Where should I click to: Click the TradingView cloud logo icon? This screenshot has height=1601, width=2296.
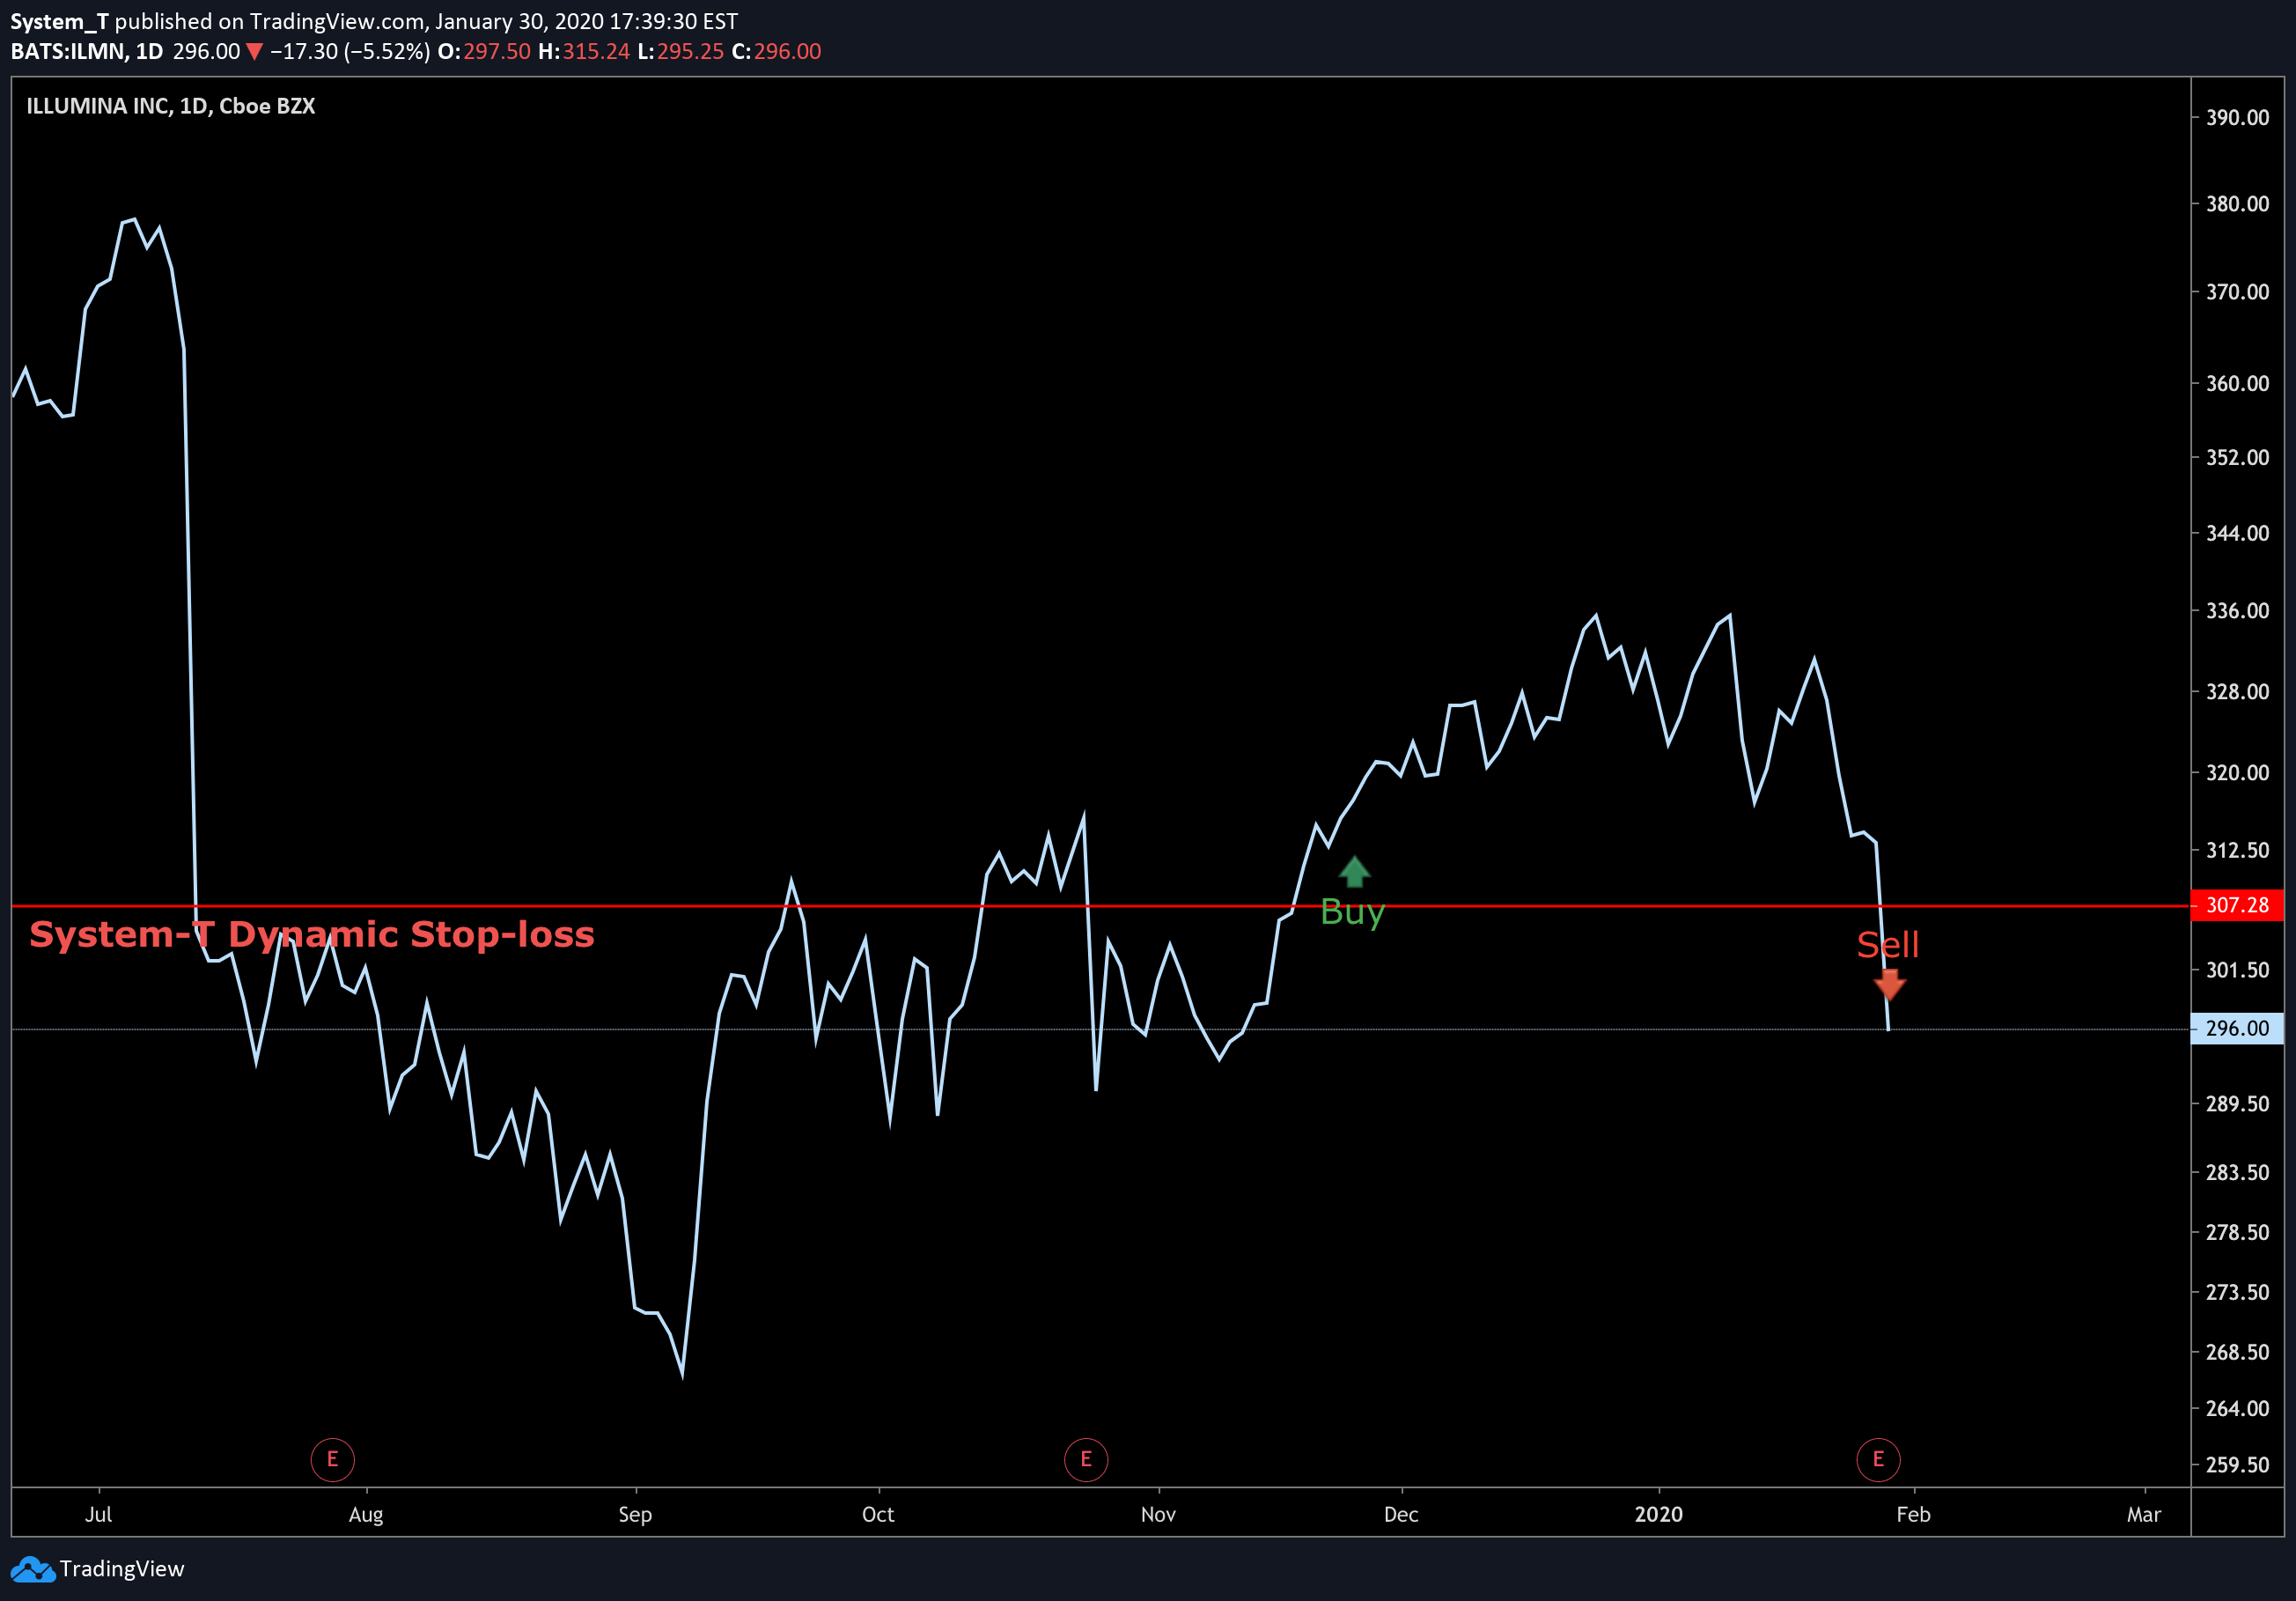click(33, 1569)
